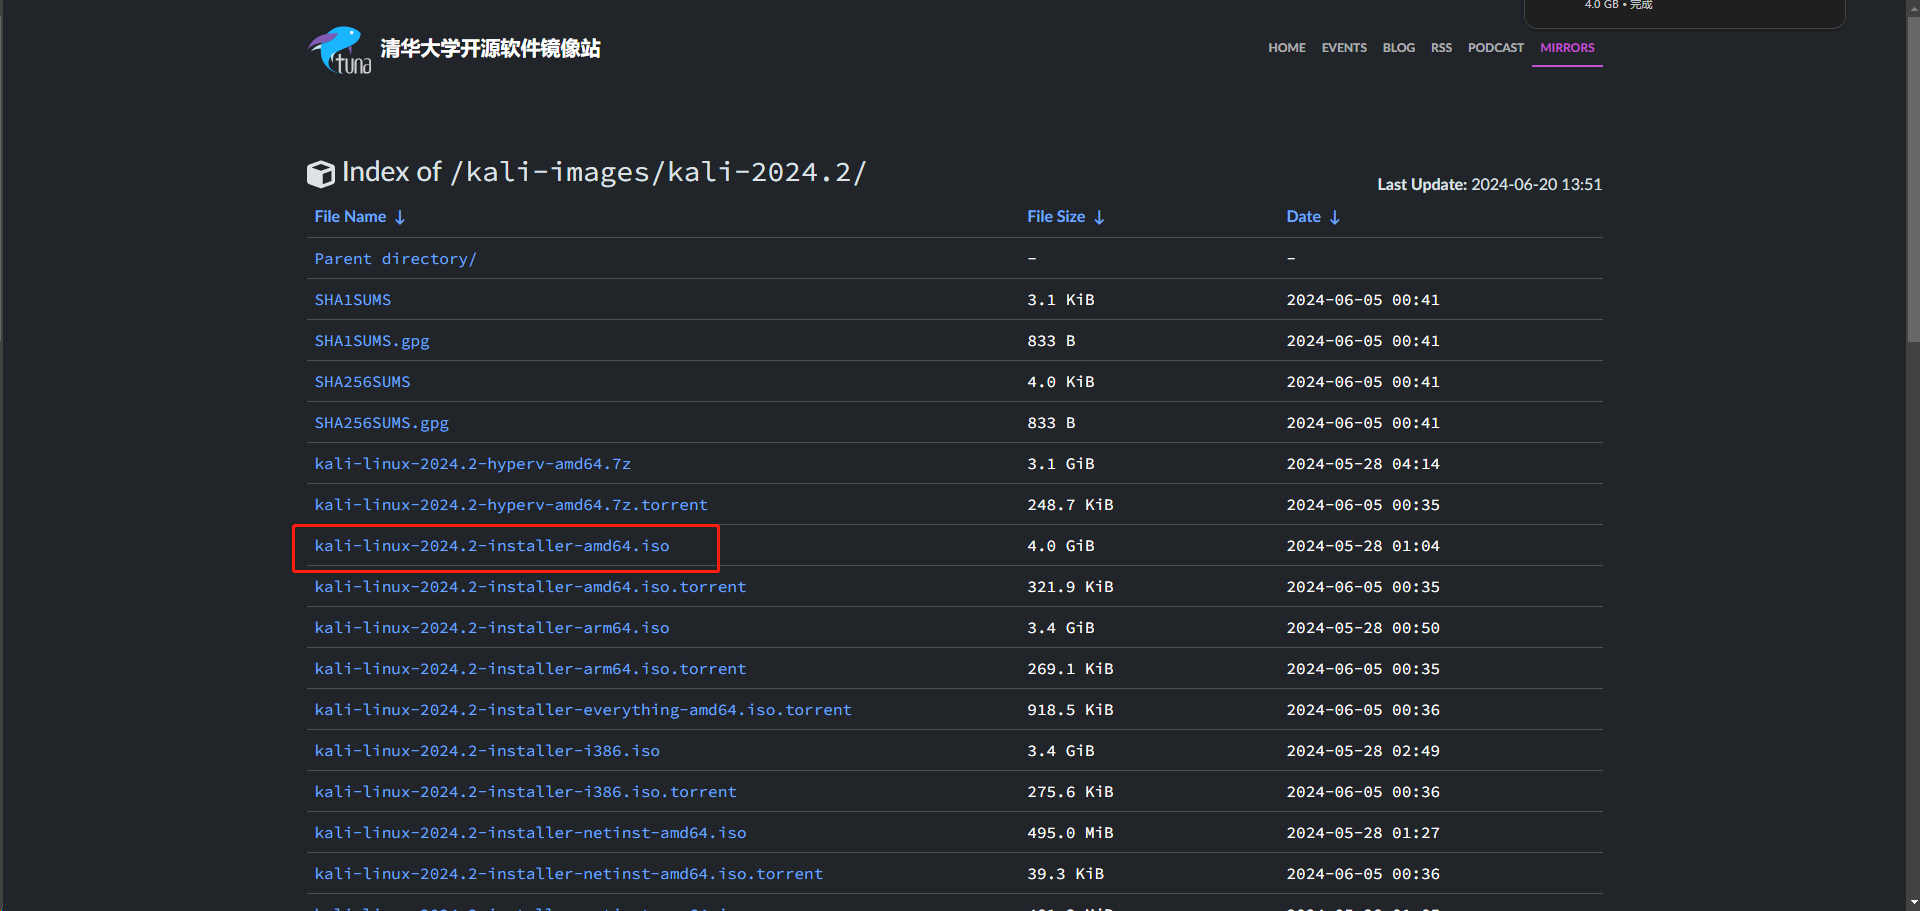The image size is (1920, 911).
Task: Click the Last Update 2024-06-20 13:51 text
Action: point(1490,185)
